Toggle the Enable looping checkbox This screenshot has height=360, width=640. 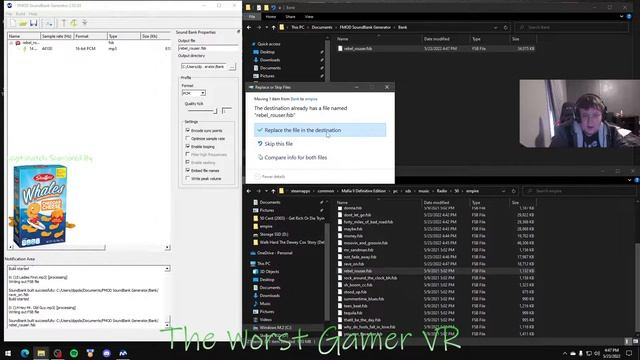[x=188, y=146]
